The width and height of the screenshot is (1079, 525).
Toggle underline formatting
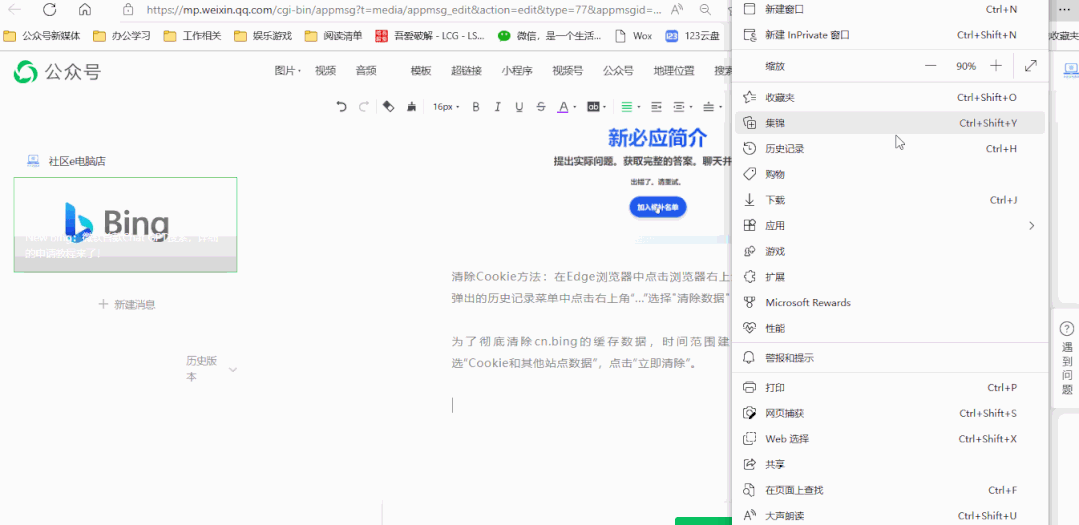point(519,107)
